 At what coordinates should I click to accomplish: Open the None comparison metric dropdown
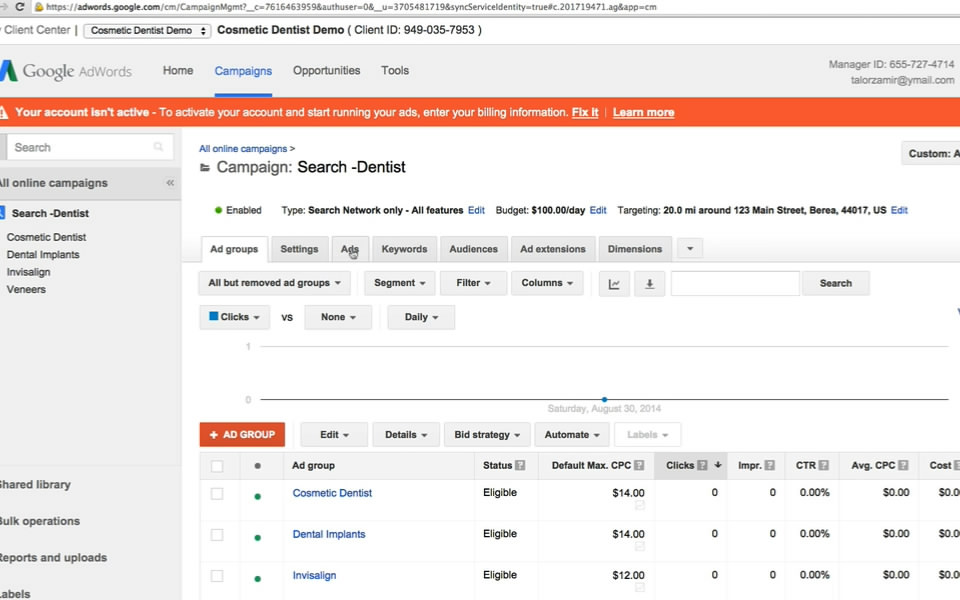[338, 317]
